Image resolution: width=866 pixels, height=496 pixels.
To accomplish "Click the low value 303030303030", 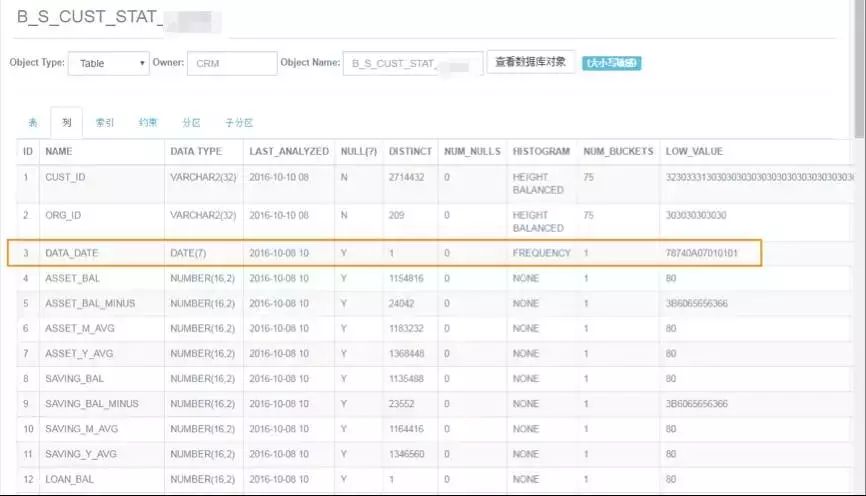I will [x=696, y=215].
